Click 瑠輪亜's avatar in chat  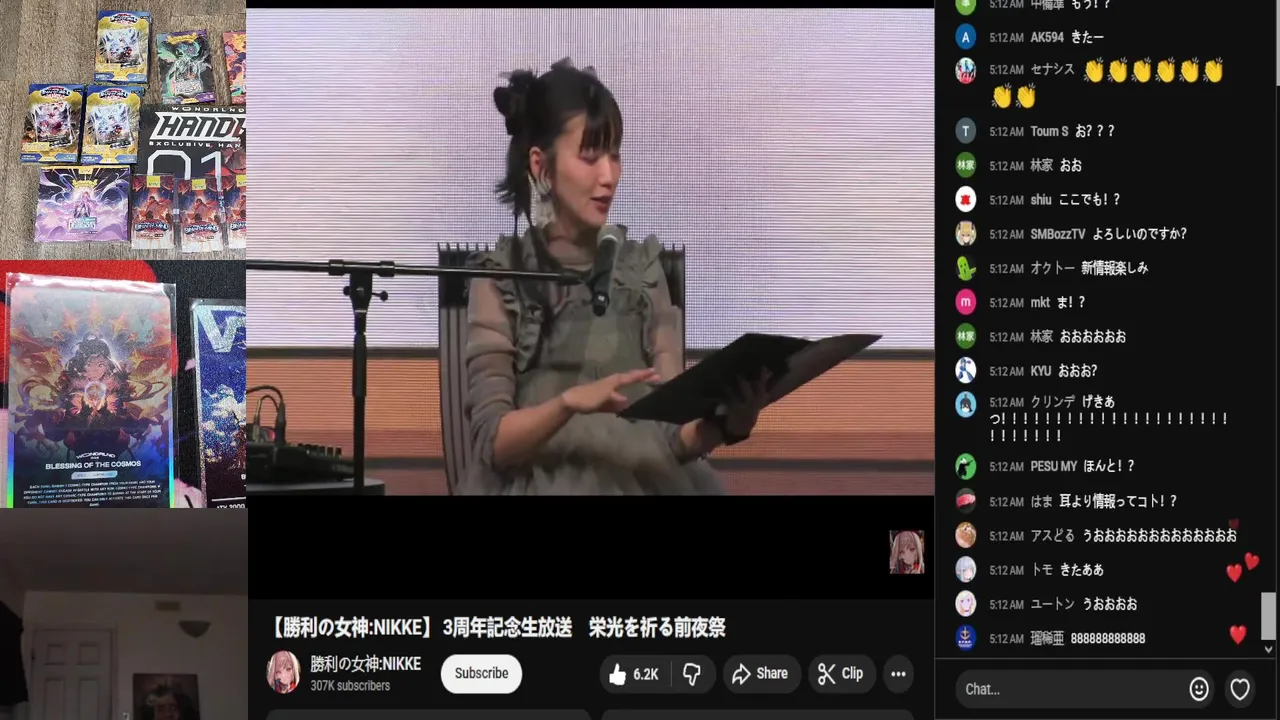tap(965, 638)
